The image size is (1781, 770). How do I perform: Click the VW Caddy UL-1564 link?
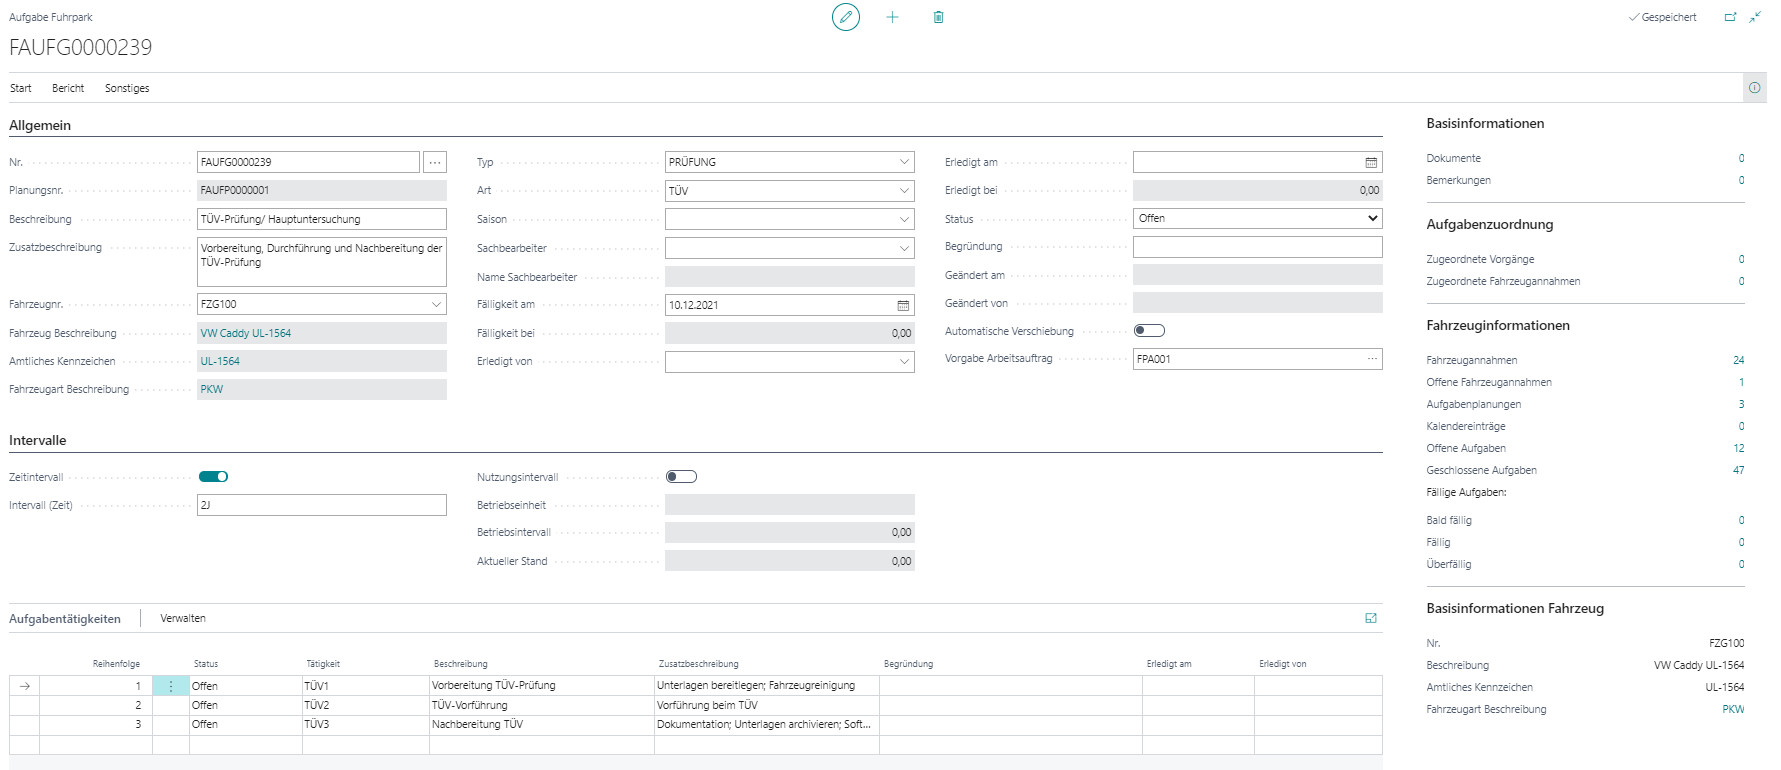pyautogui.click(x=246, y=333)
